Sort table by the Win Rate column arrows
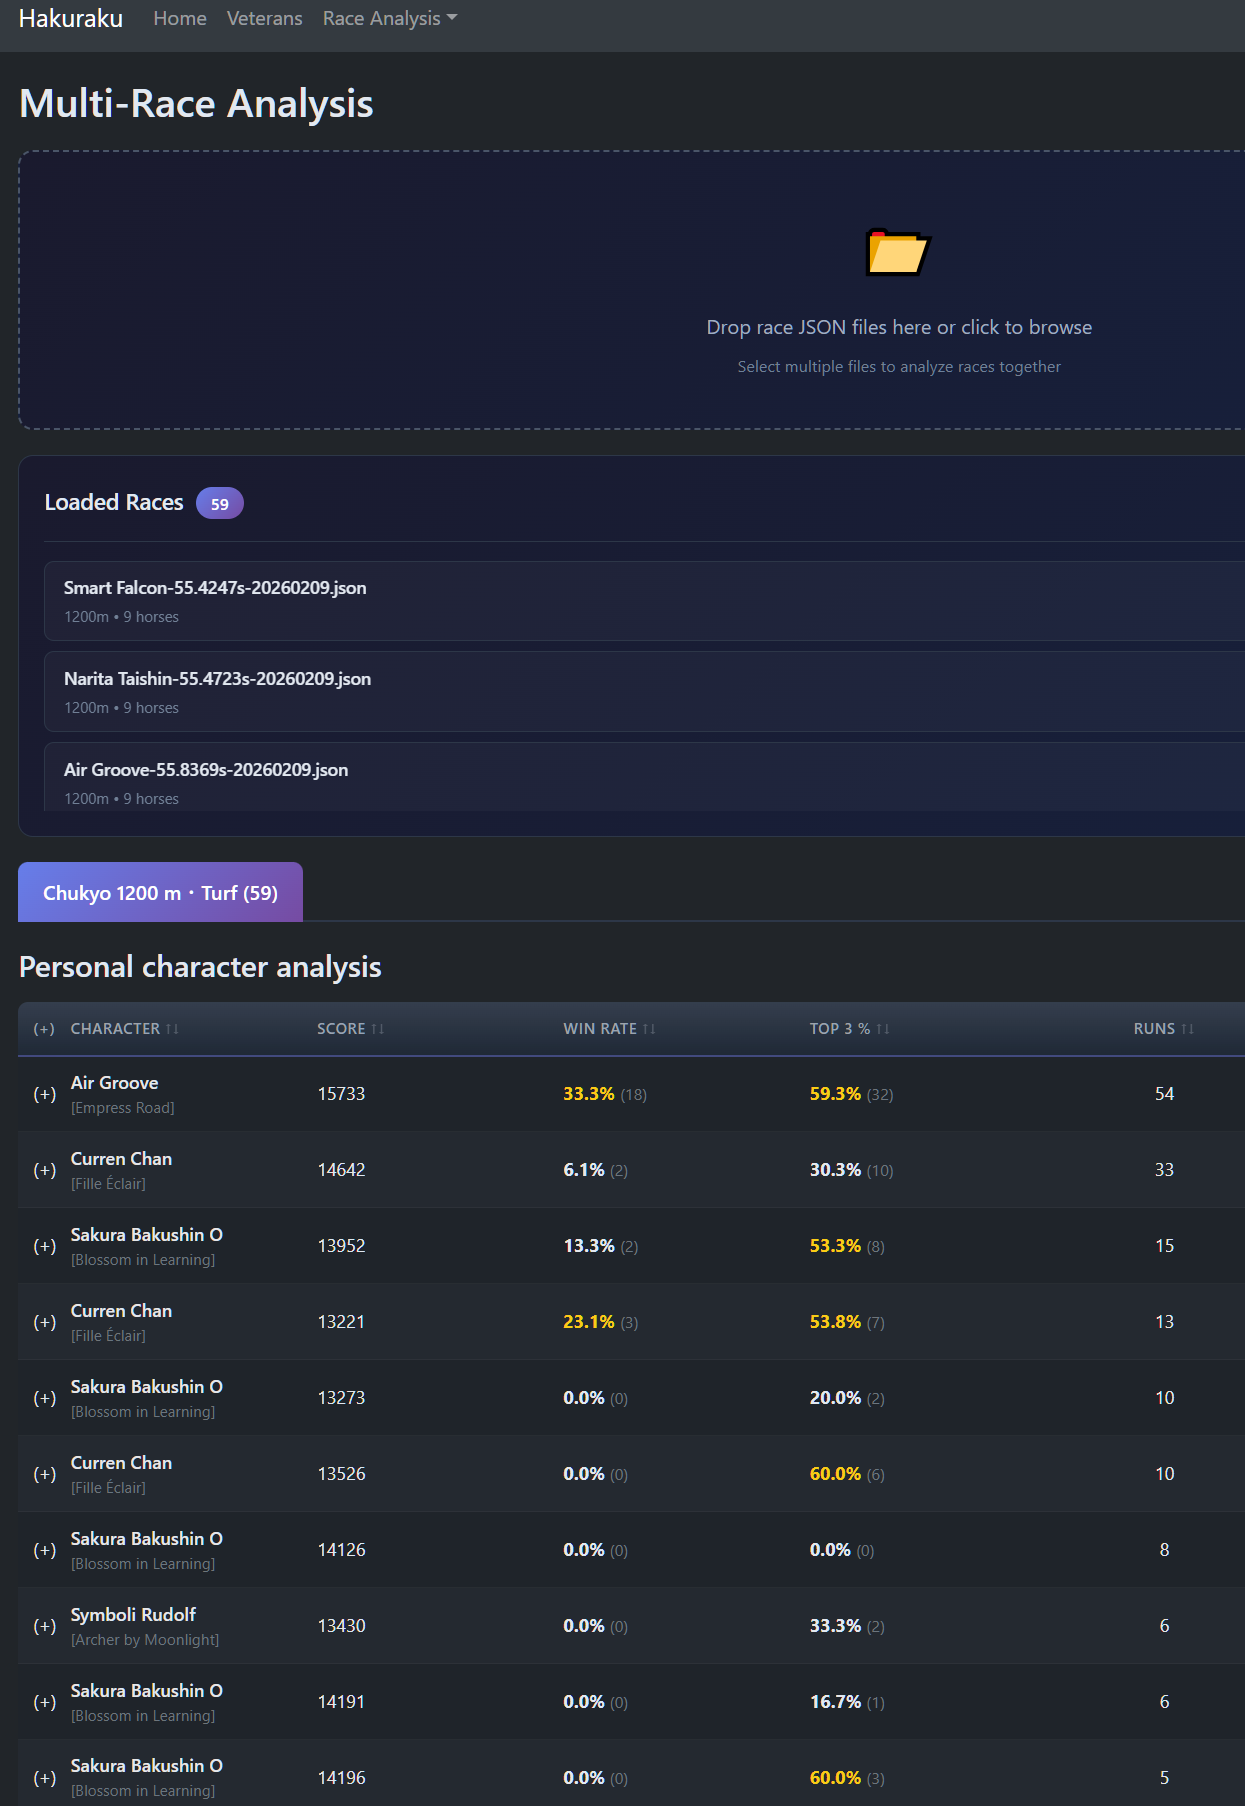The image size is (1245, 1806). [x=649, y=1029]
